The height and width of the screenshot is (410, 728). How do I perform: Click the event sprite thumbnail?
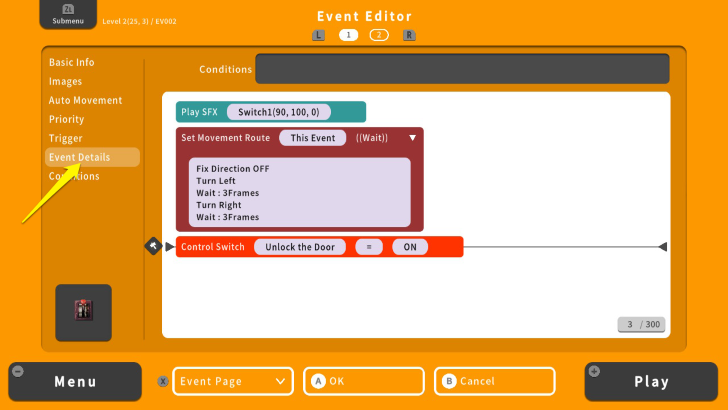point(84,312)
